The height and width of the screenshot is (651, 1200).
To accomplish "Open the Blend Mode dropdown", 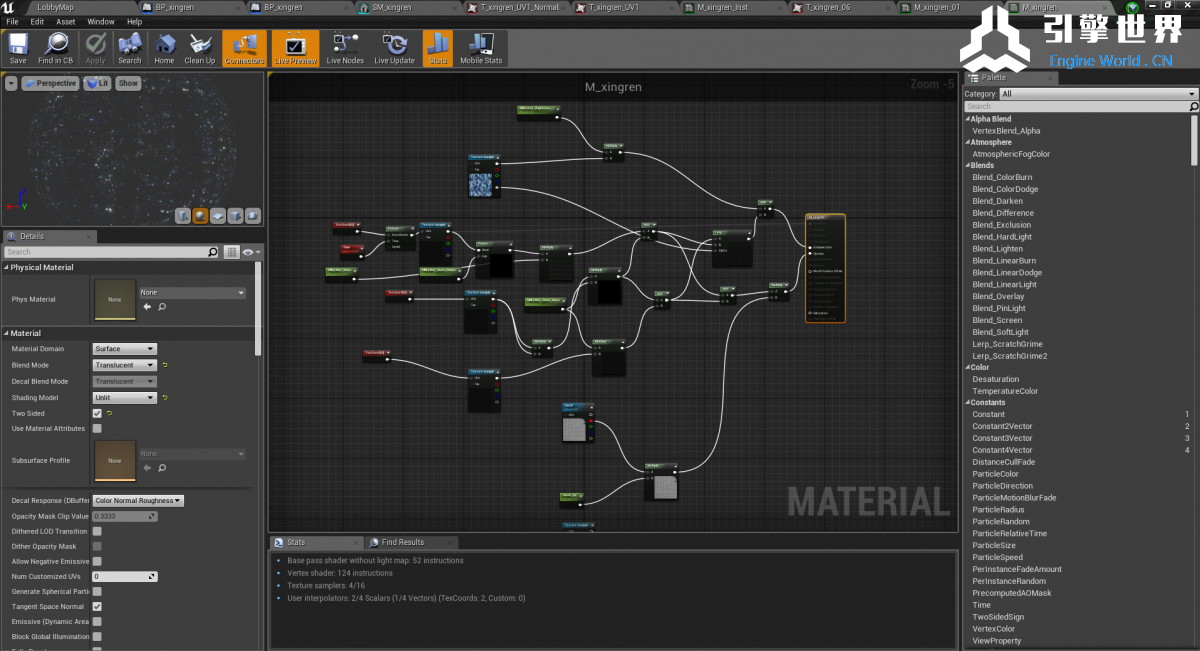I will point(124,365).
